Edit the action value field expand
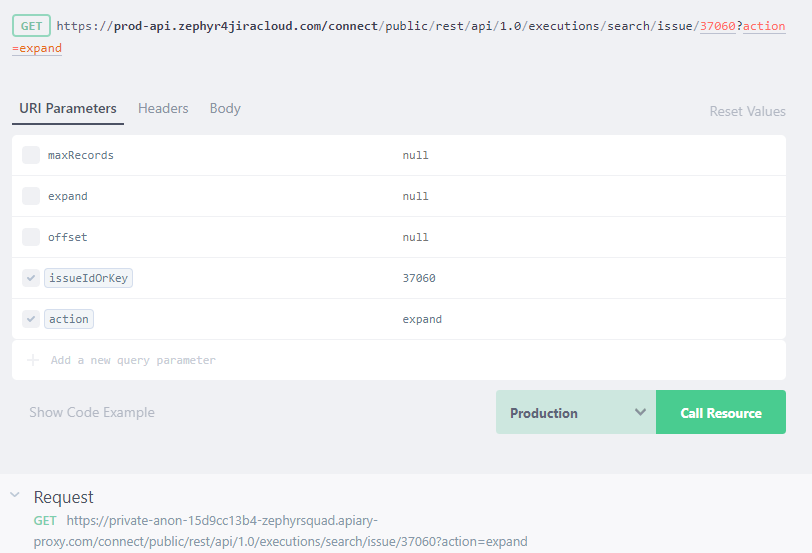This screenshot has width=812, height=553. [x=422, y=319]
